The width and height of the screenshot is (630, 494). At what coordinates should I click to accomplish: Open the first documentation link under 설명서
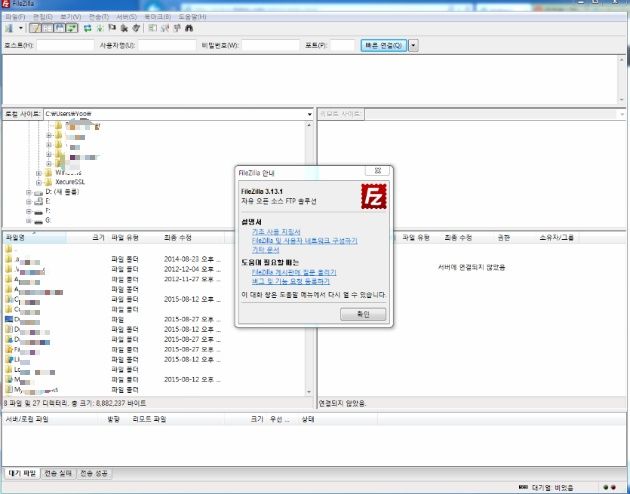click(276, 232)
